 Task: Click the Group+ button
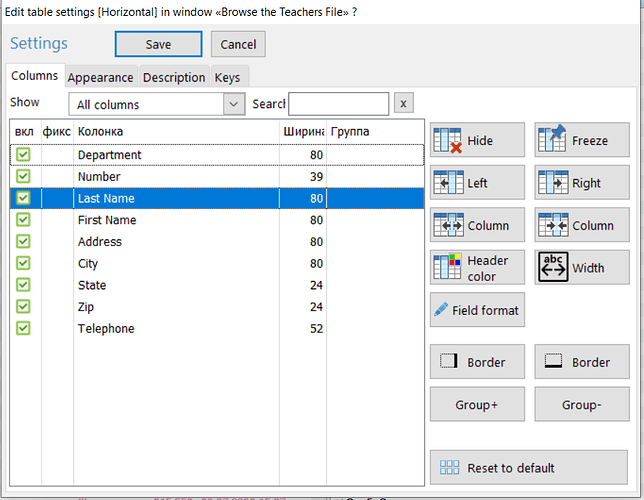coord(477,404)
